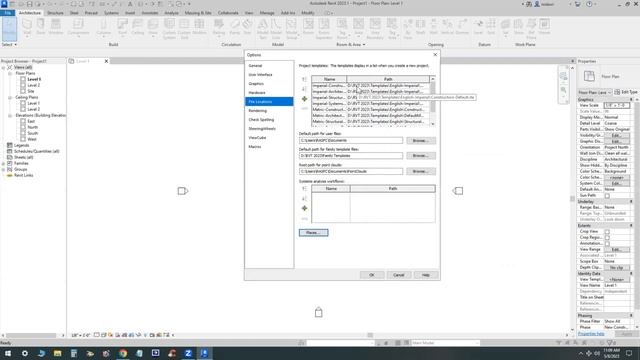
Task: Toggle the Crop View checkbox
Action: pos(607,231)
